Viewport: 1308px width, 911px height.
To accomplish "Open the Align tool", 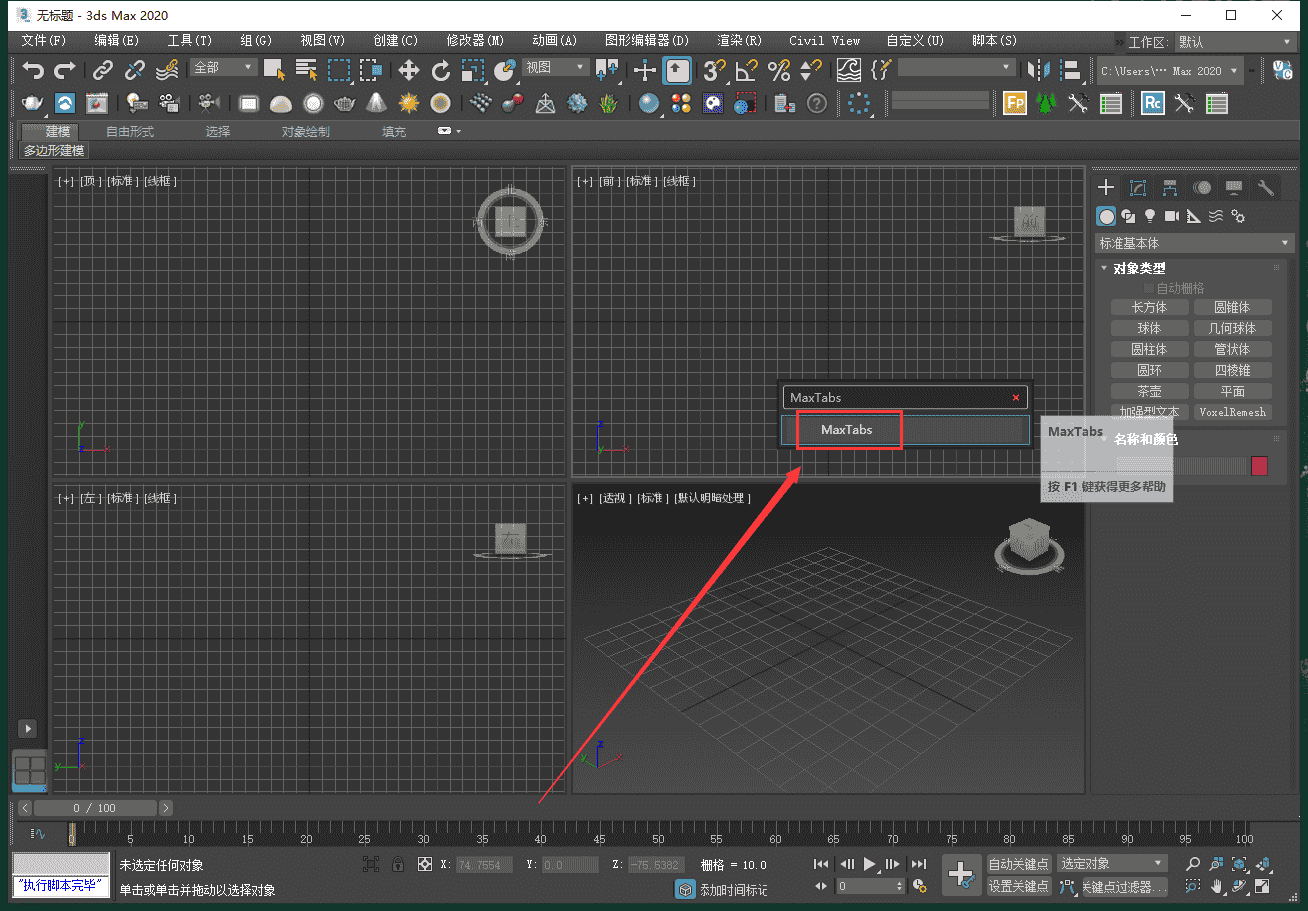I will 1071,70.
